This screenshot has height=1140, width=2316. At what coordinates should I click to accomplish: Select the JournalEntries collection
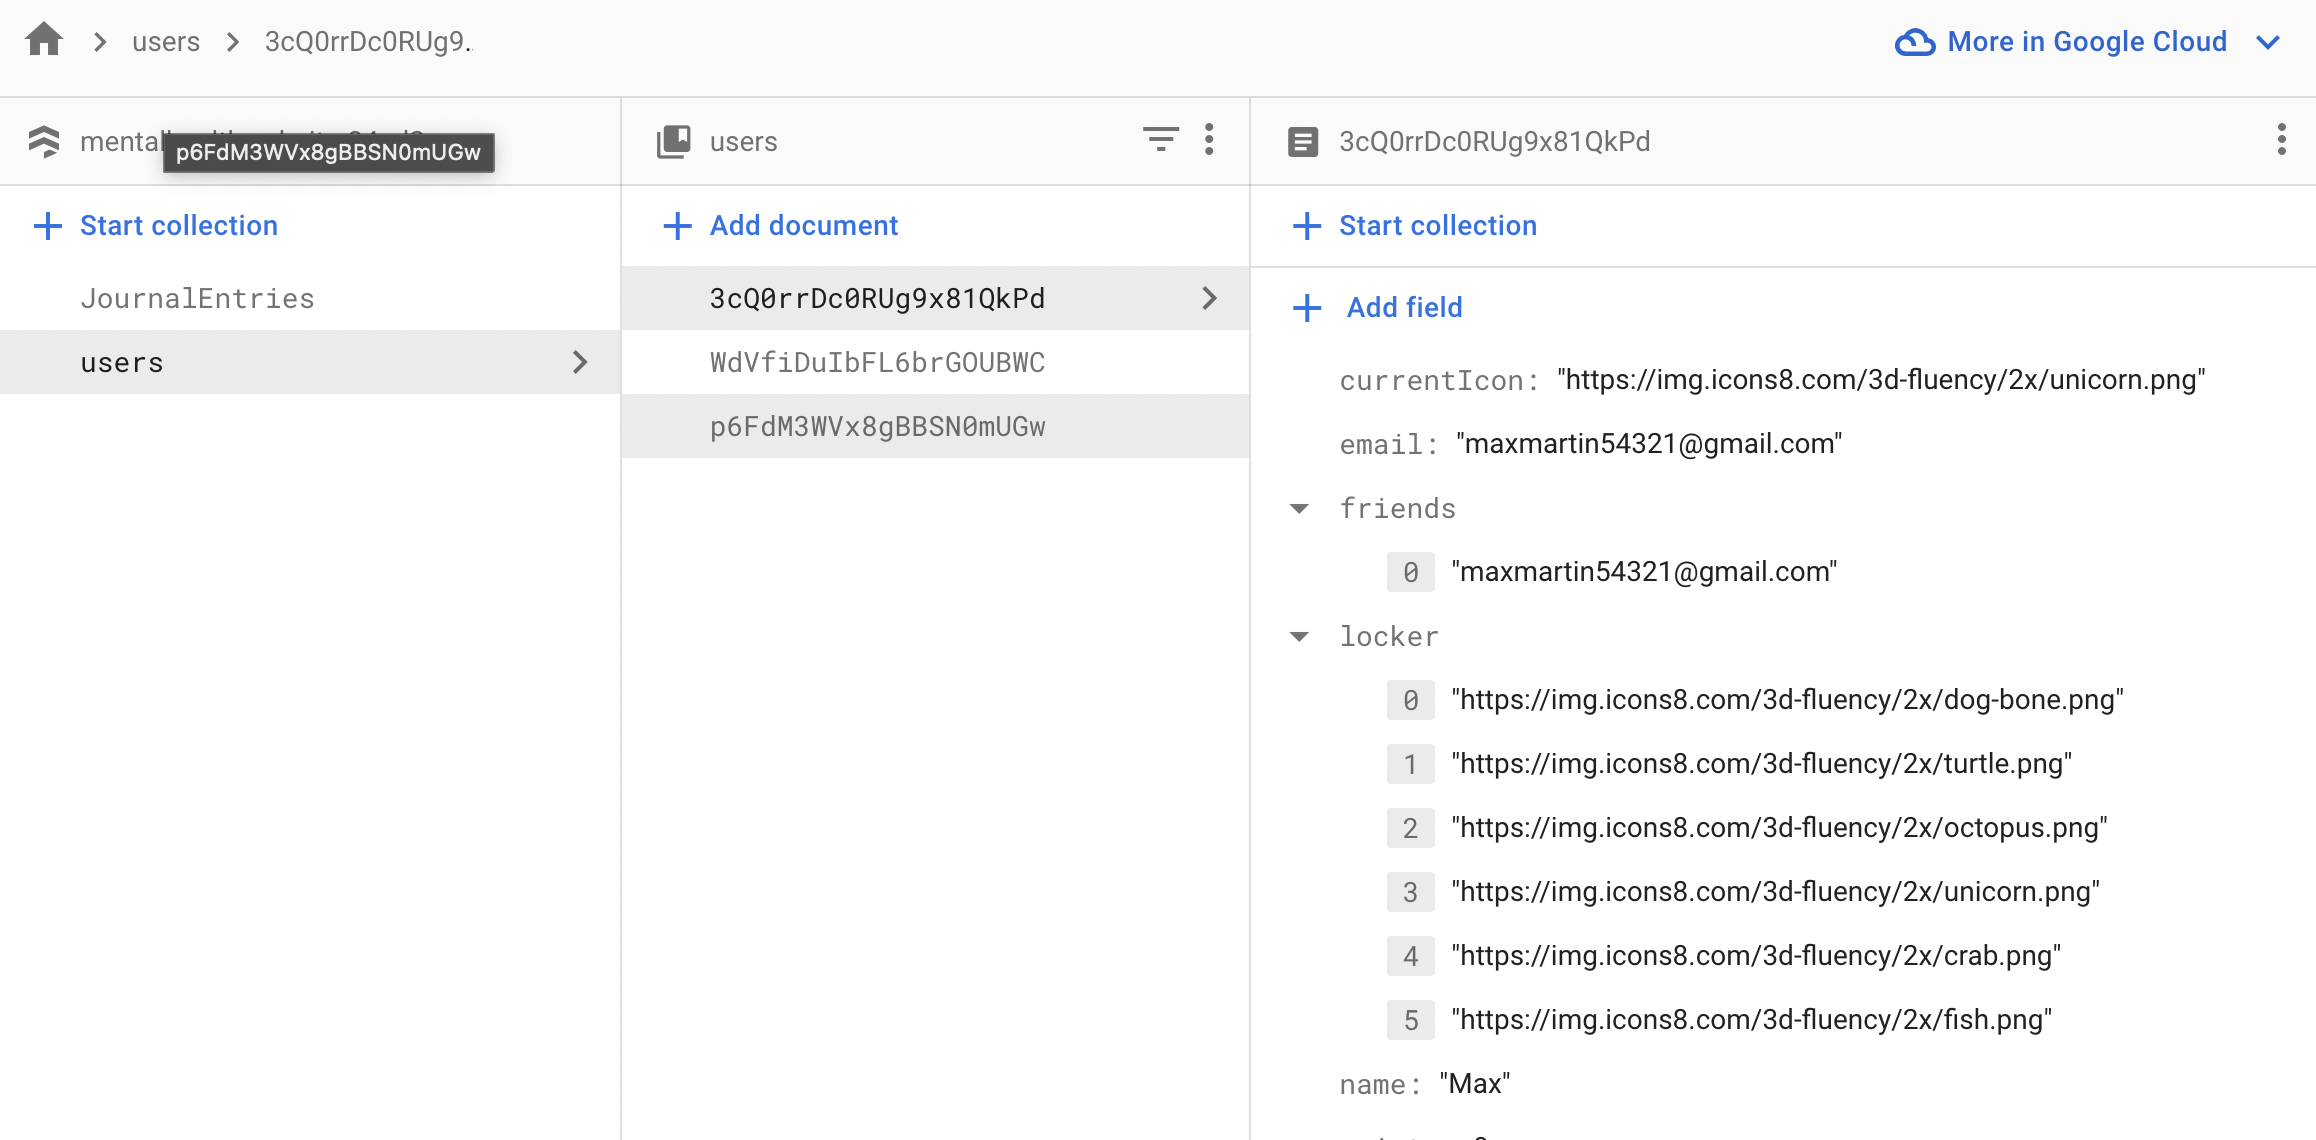coord(197,298)
